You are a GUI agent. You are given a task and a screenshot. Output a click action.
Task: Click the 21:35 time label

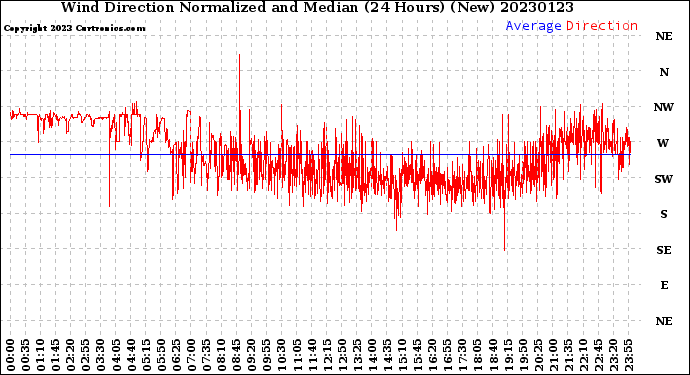pos(568,356)
